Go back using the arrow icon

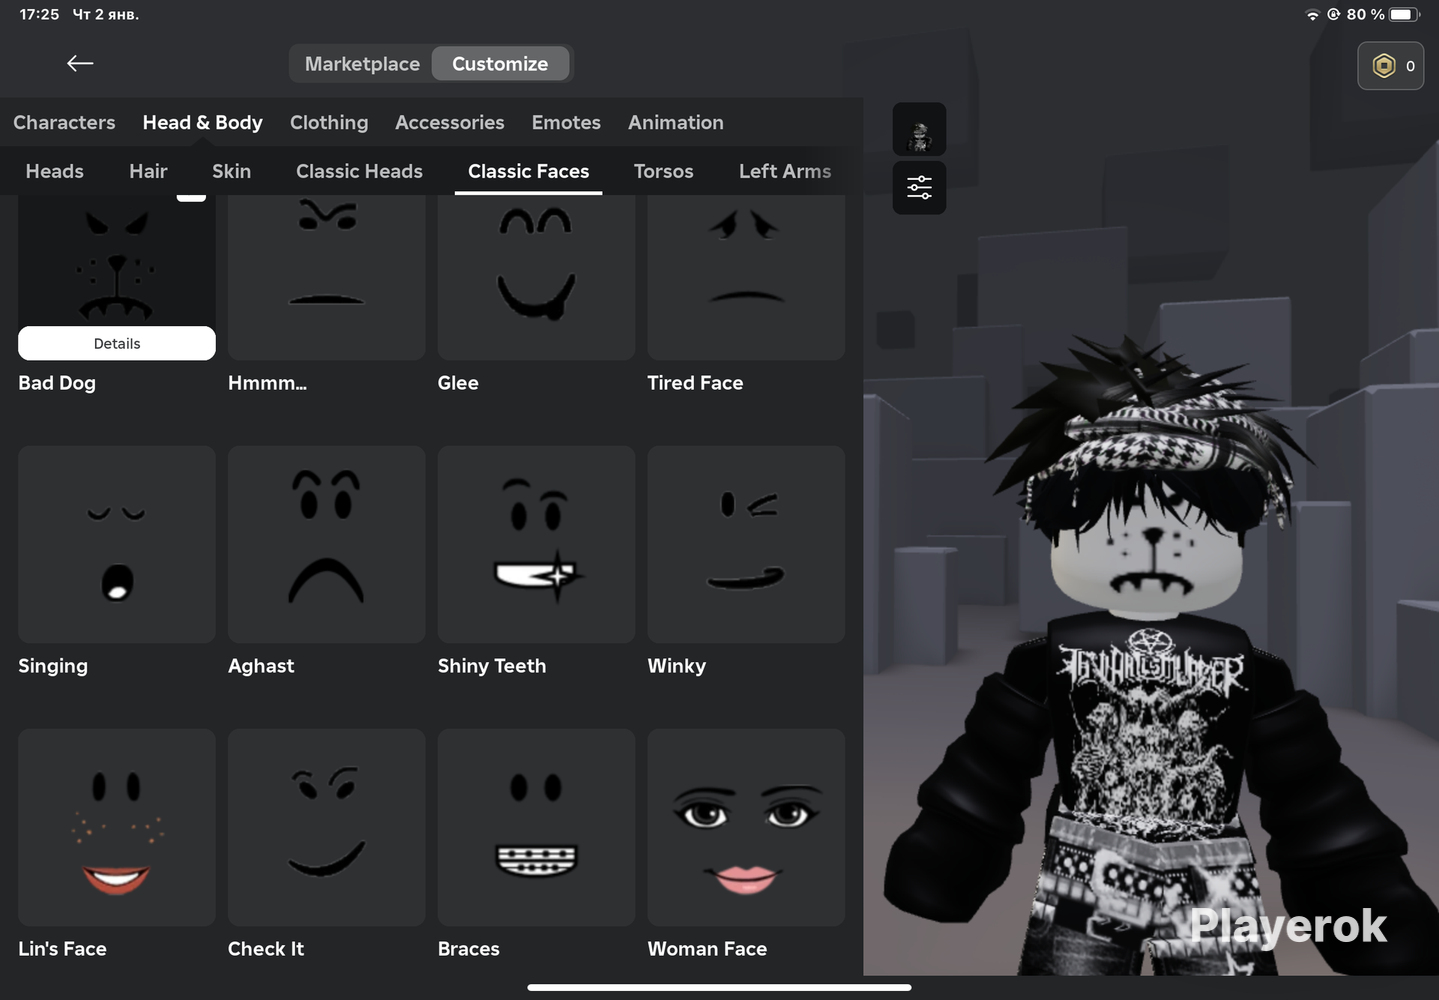point(80,64)
